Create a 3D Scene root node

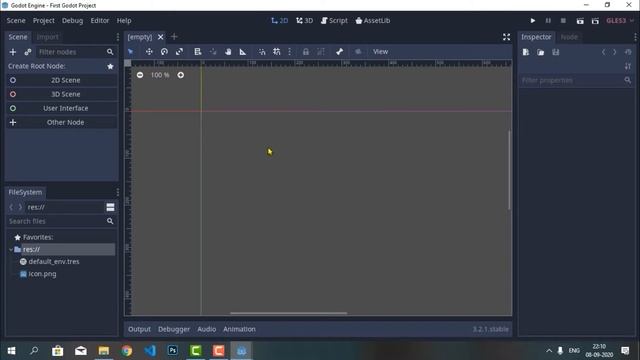62,94
